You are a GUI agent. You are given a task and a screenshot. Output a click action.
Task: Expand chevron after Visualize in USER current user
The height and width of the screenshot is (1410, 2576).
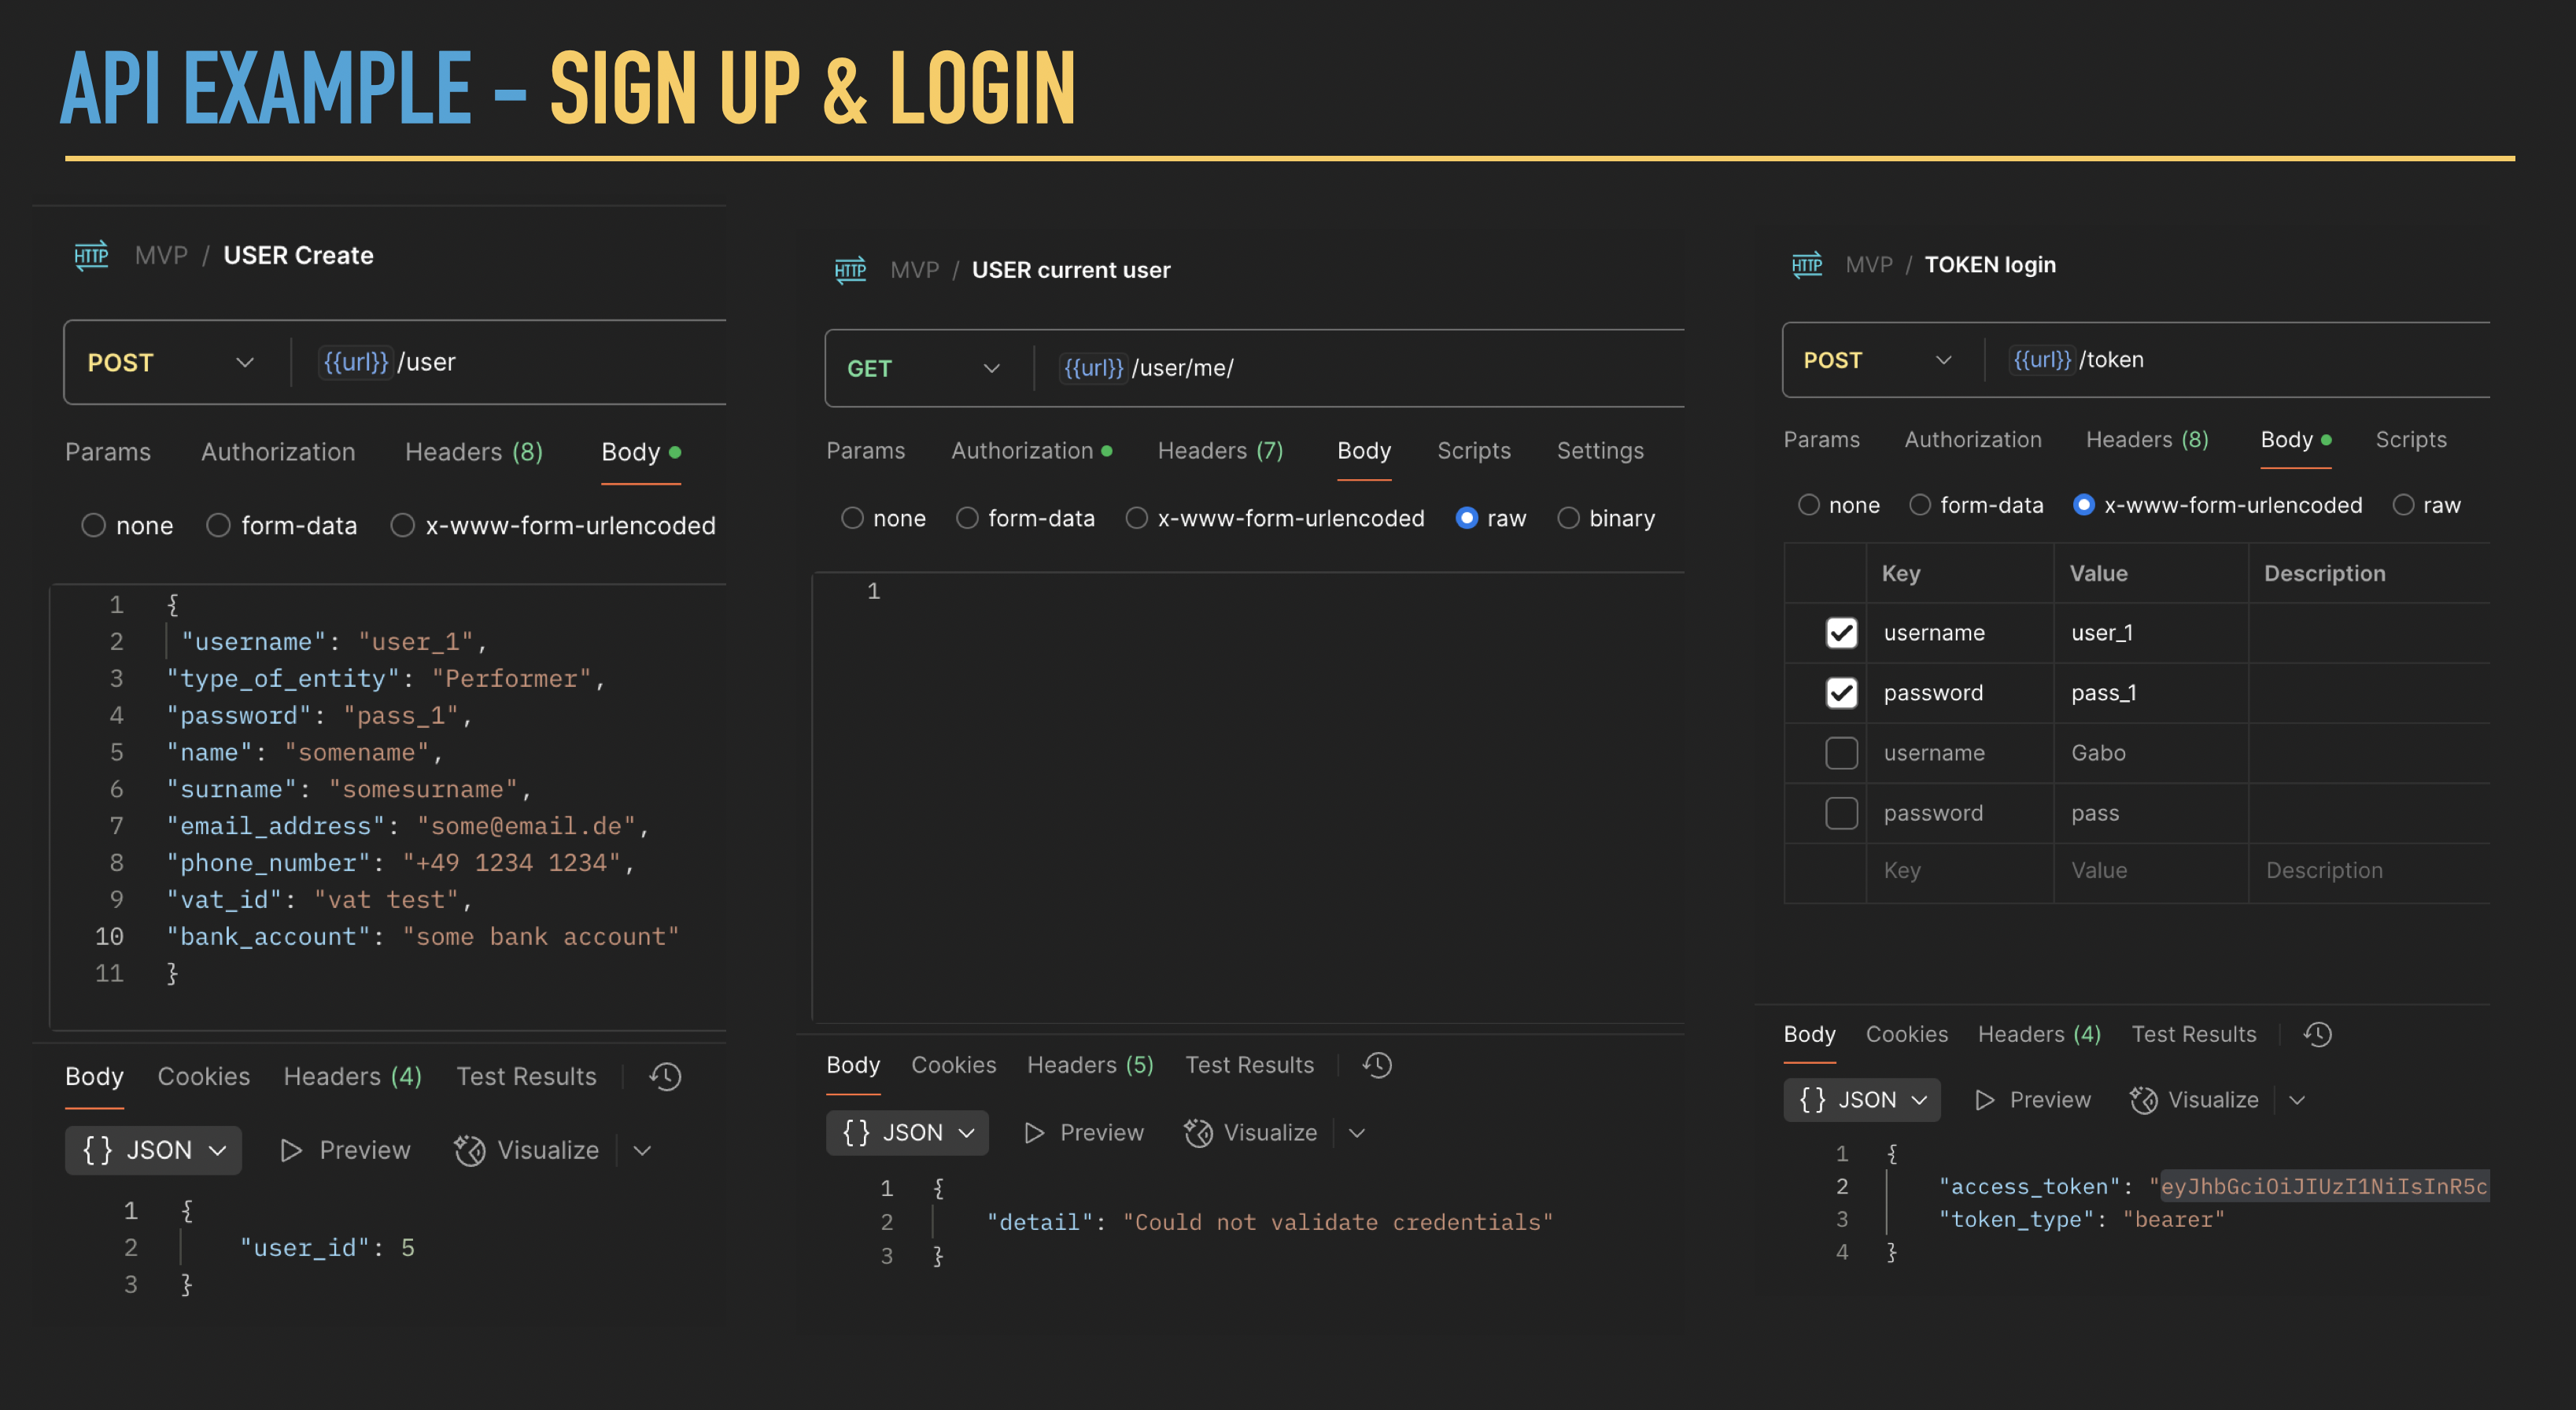pos(1357,1133)
